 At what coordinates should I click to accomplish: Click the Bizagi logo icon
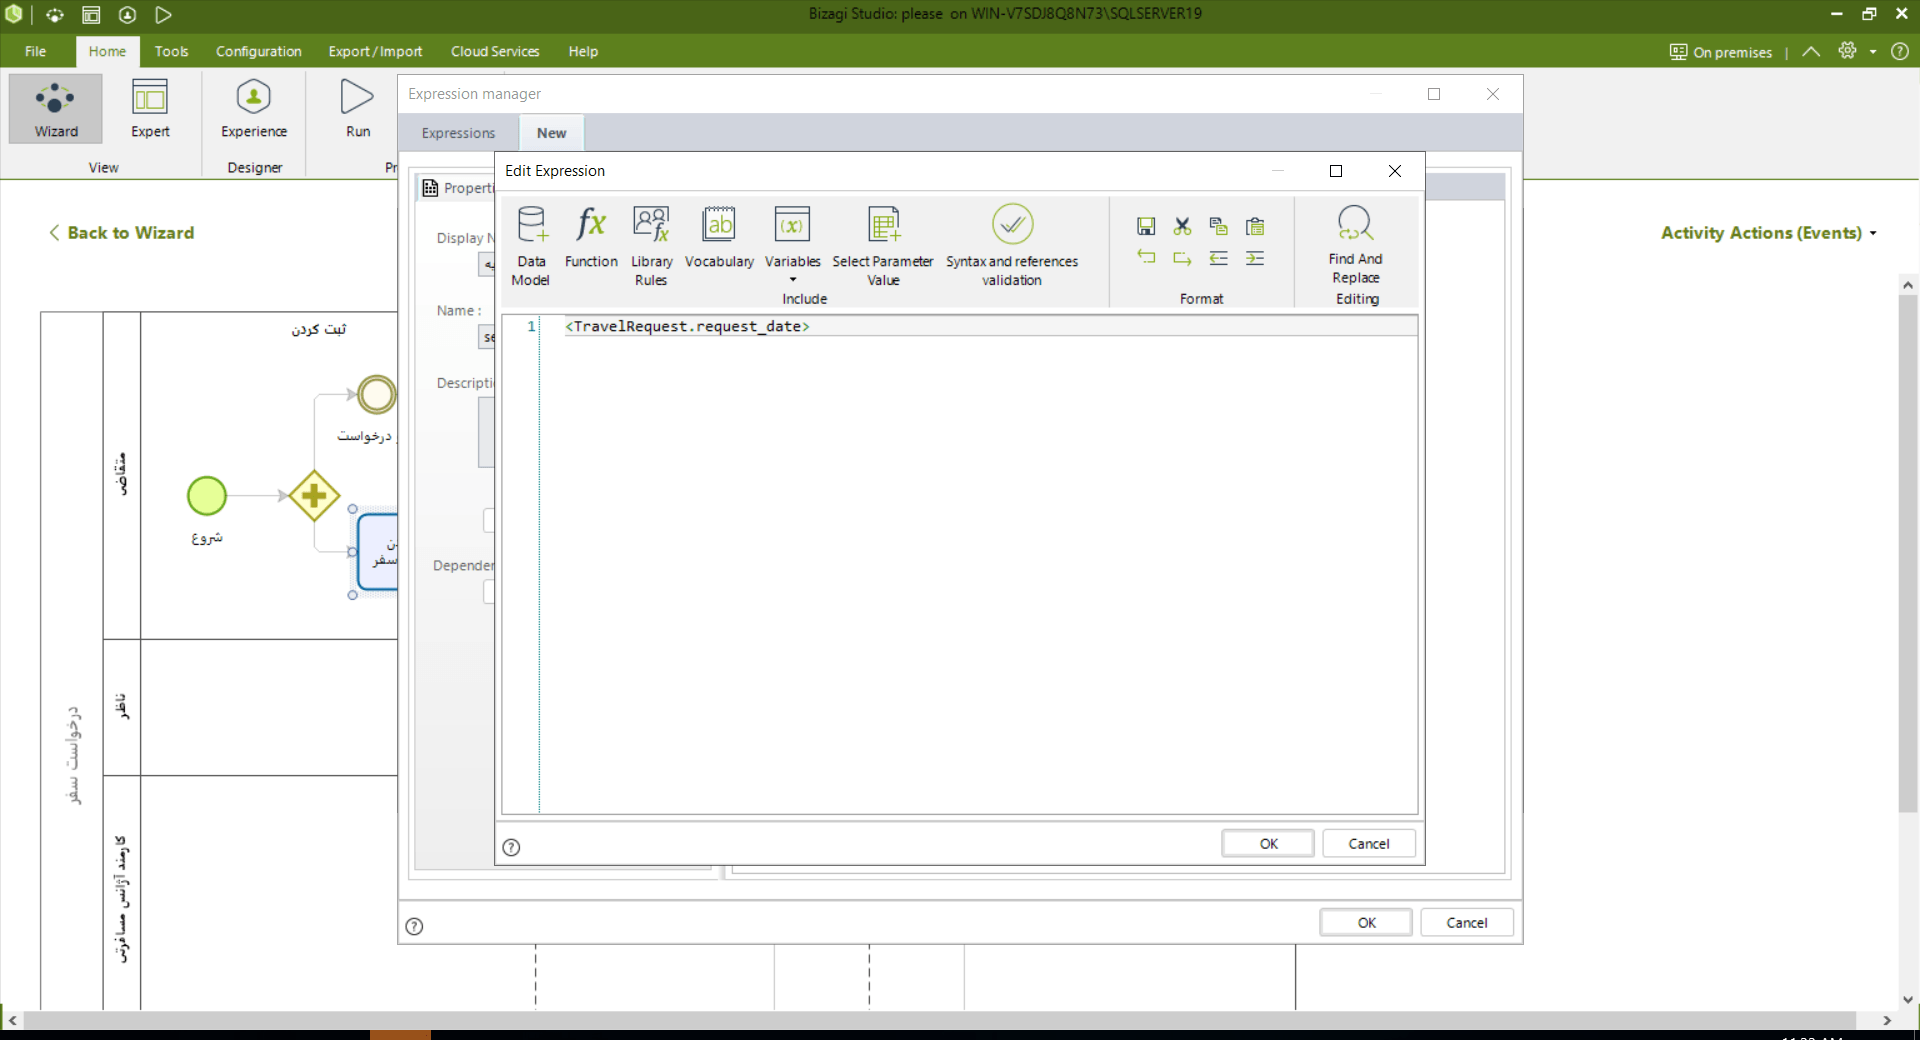(14, 14)
